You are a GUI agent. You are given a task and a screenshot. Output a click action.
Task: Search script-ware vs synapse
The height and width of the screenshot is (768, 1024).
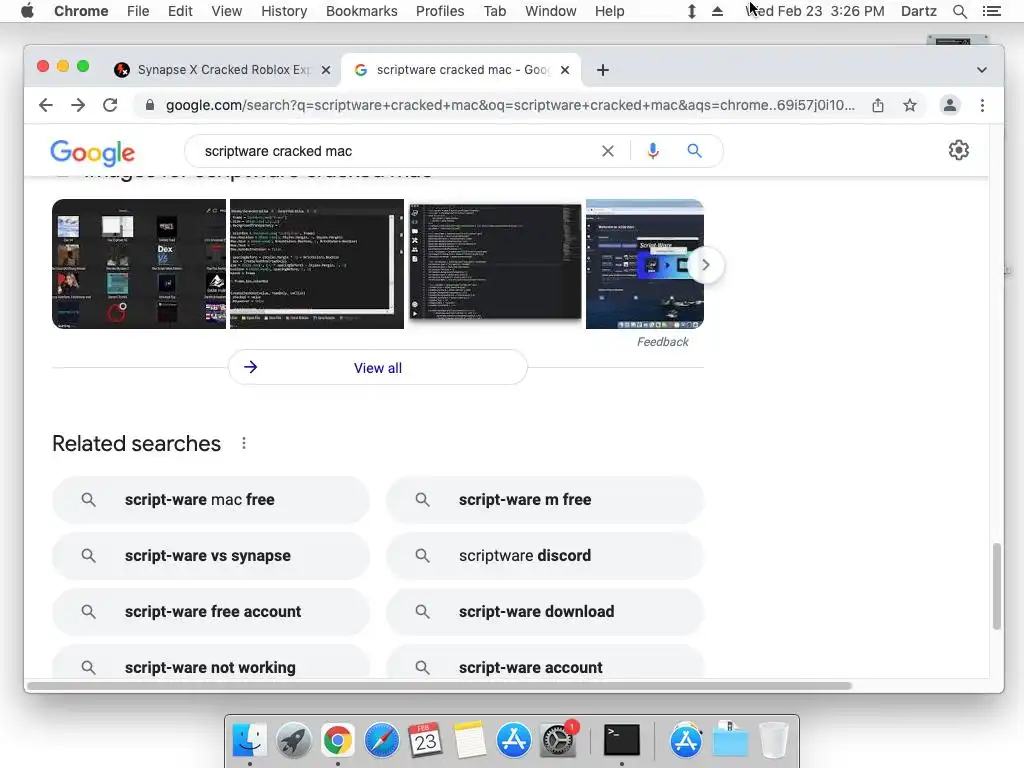tap(211, 556)
